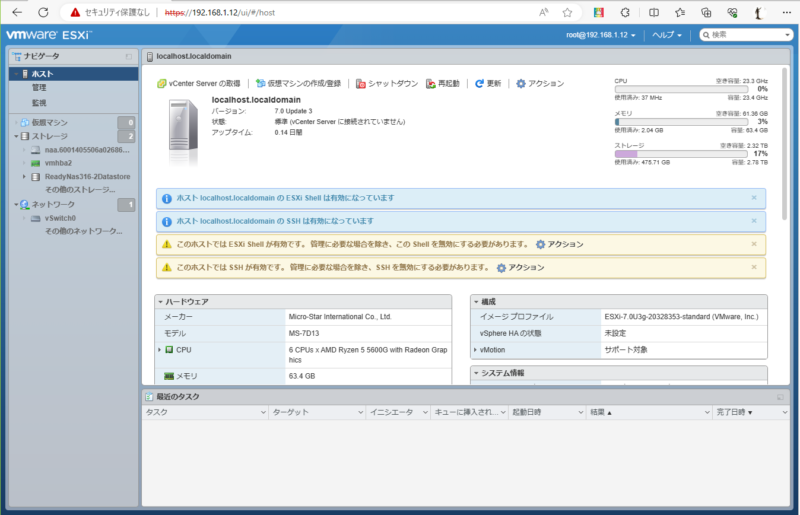
Task: Open the ヘルプ dropdown menu
Action: pyautogui.click(x=667, y=35)
